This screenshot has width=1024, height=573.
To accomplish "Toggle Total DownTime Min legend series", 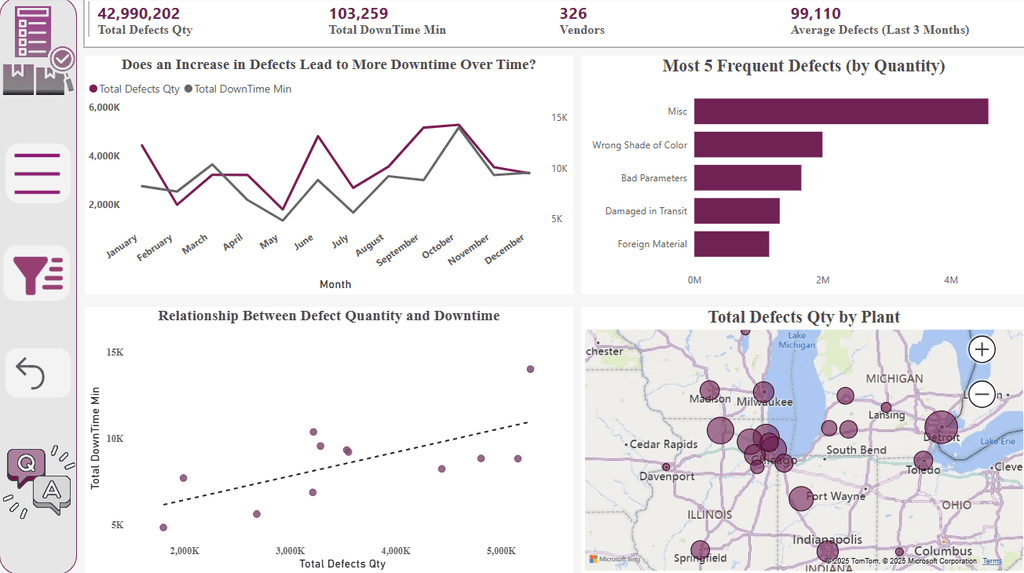I will 238,89.
